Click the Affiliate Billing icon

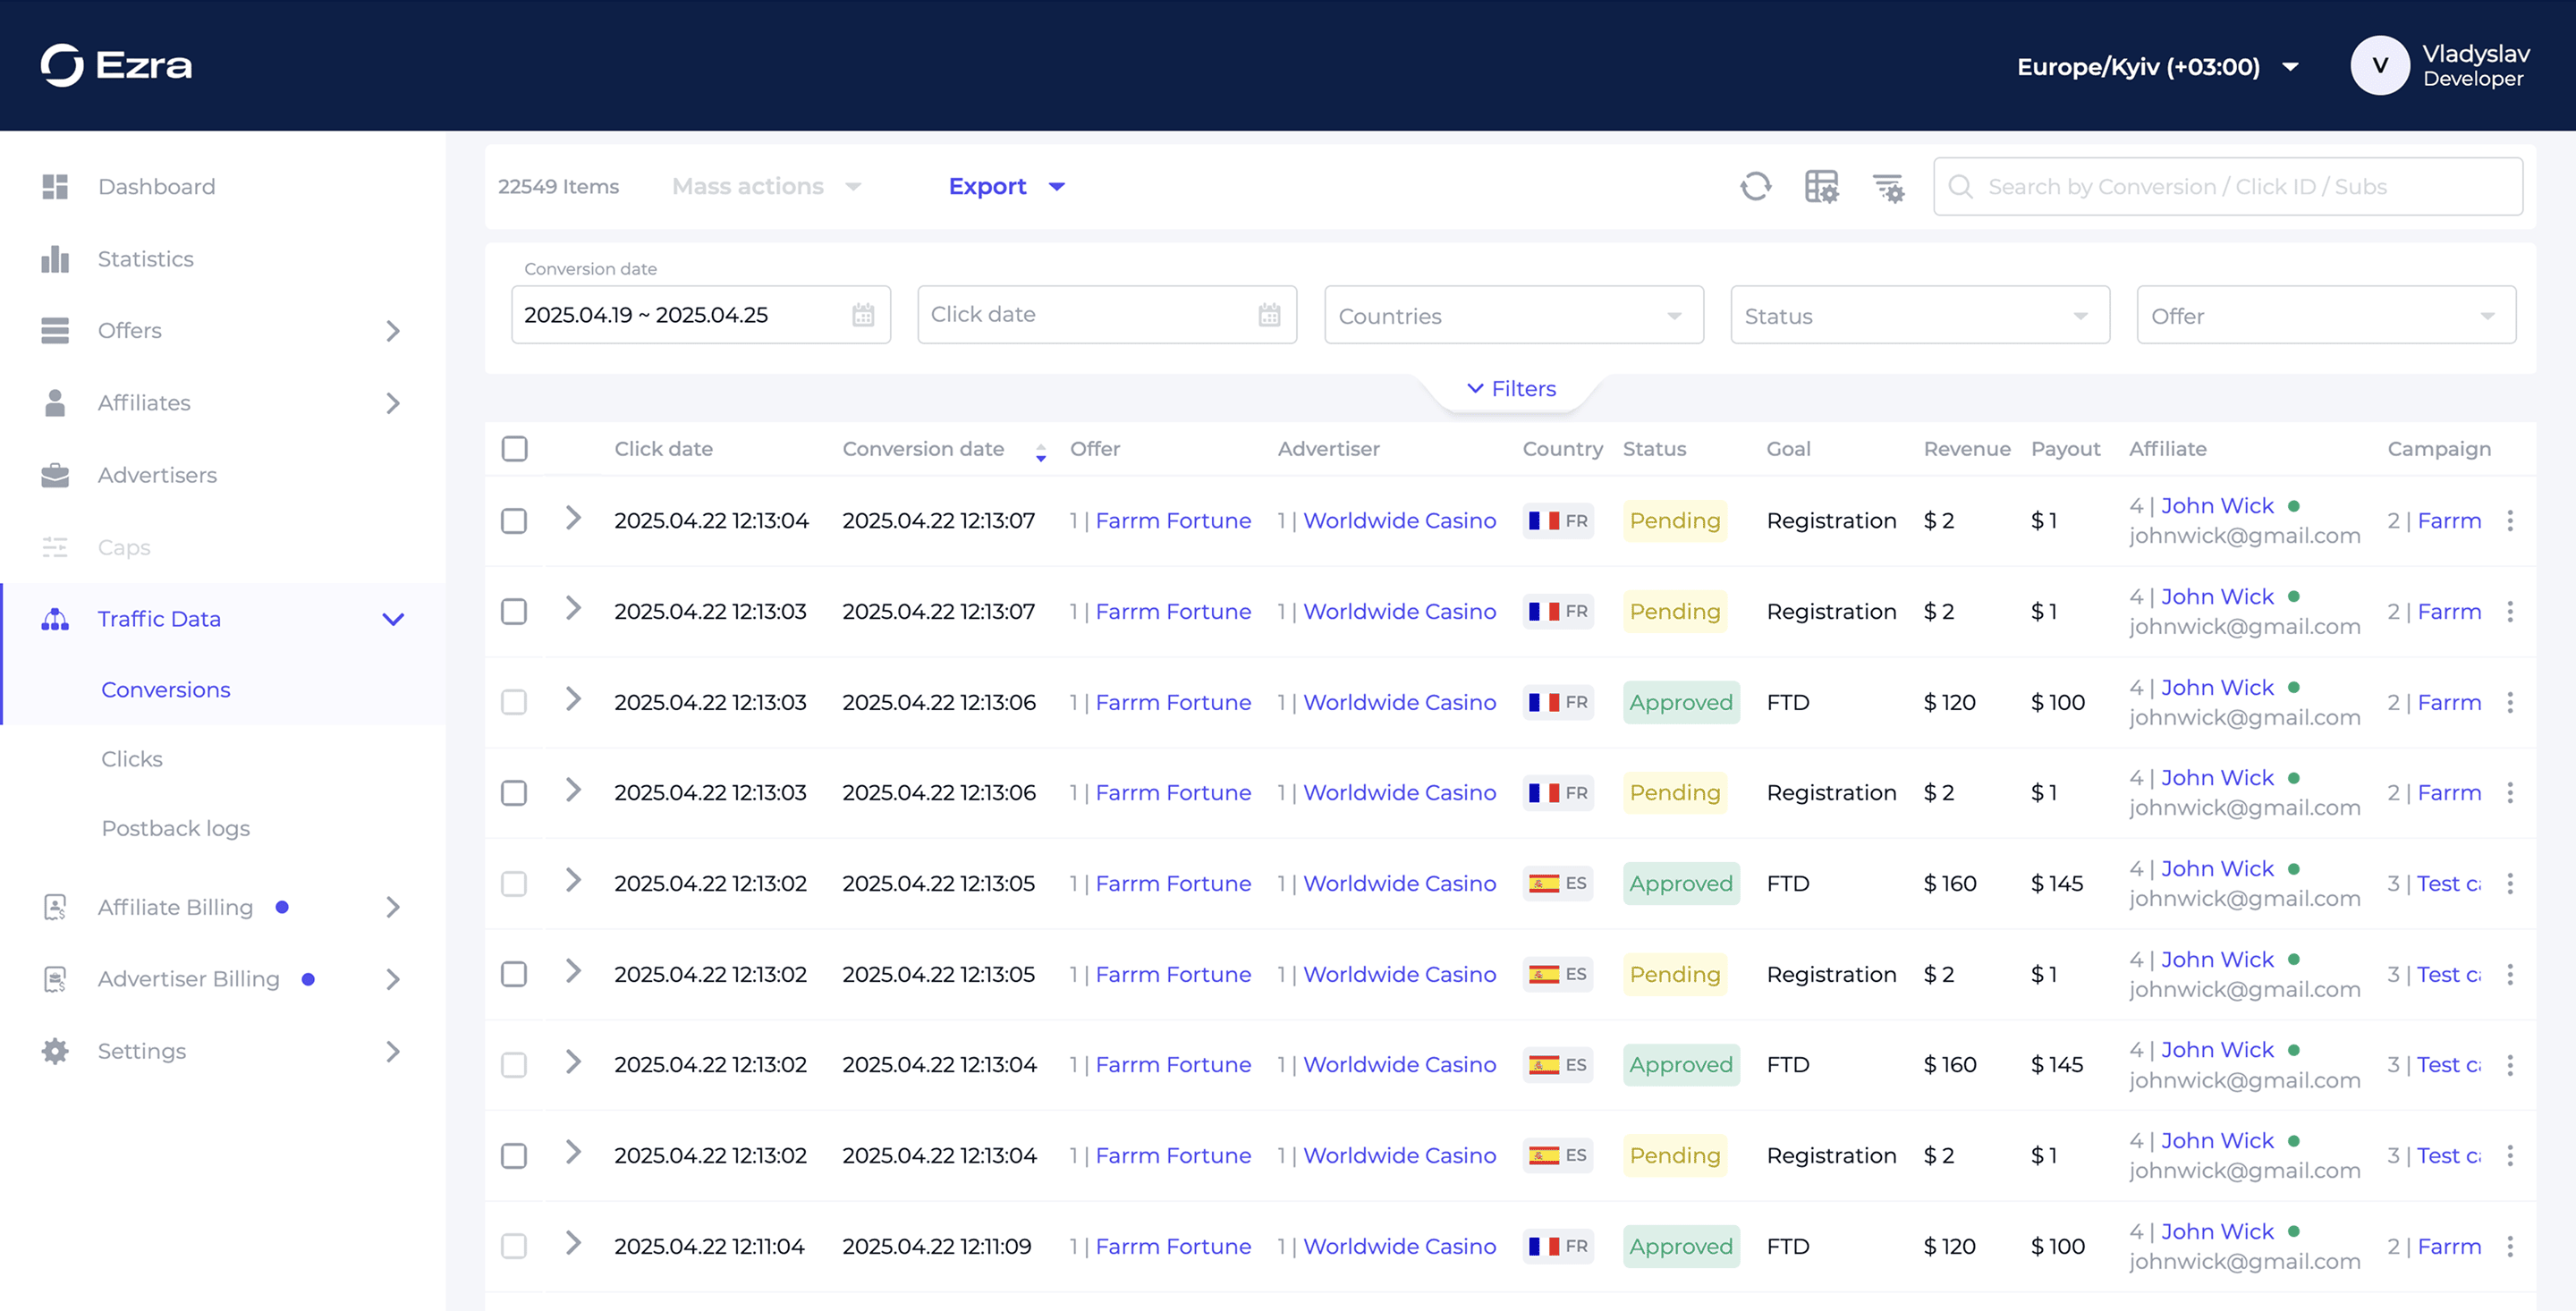coord(55,907)
